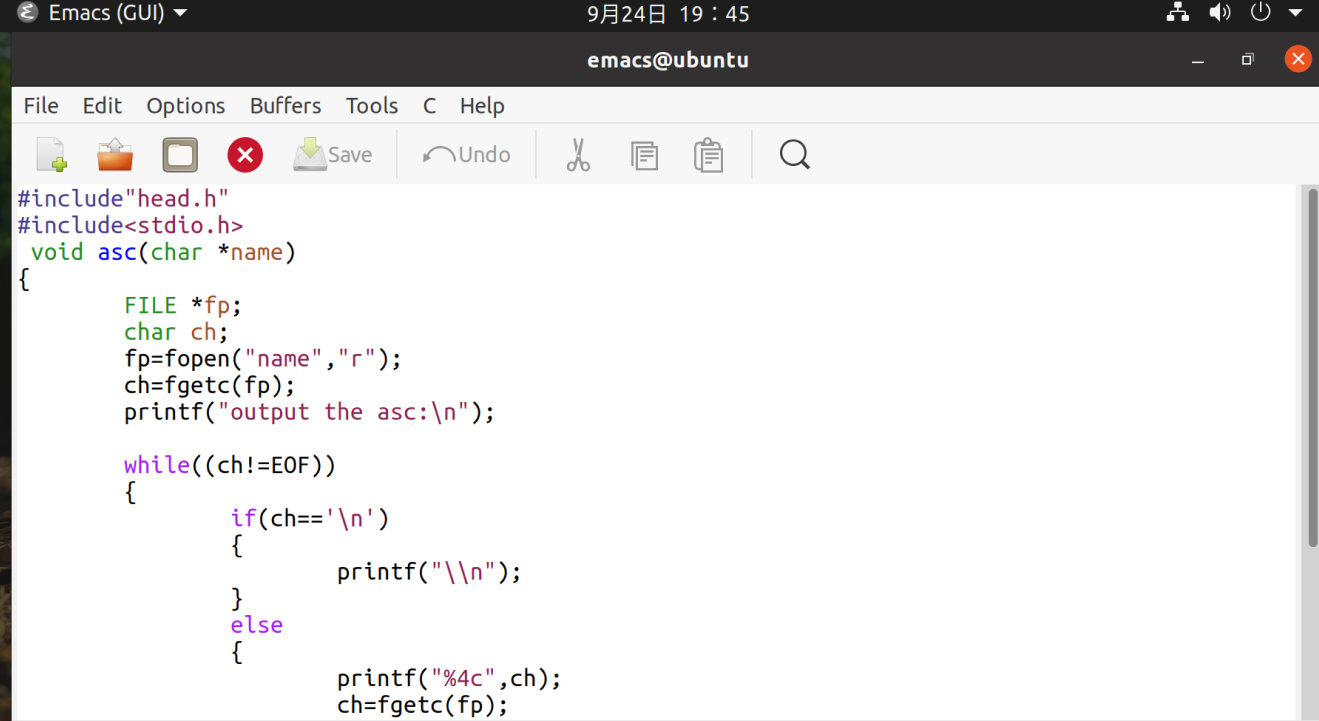Viewport: 1319px width, 721px height.
Task: Open the Options menu
Action: pos(186,106)
